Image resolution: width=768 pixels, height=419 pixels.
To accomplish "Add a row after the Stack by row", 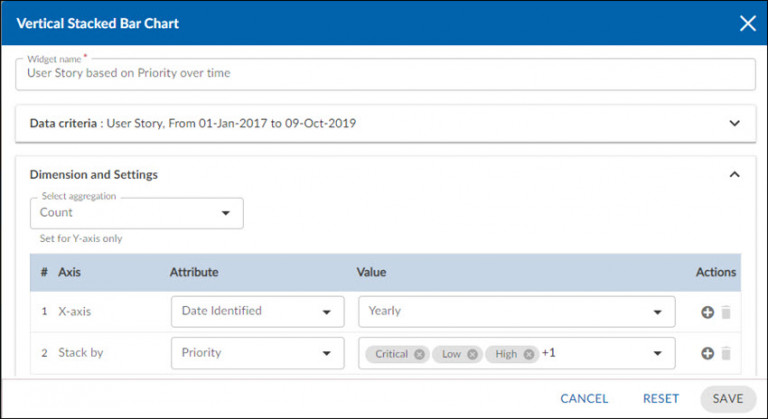I will pos(707,353).
